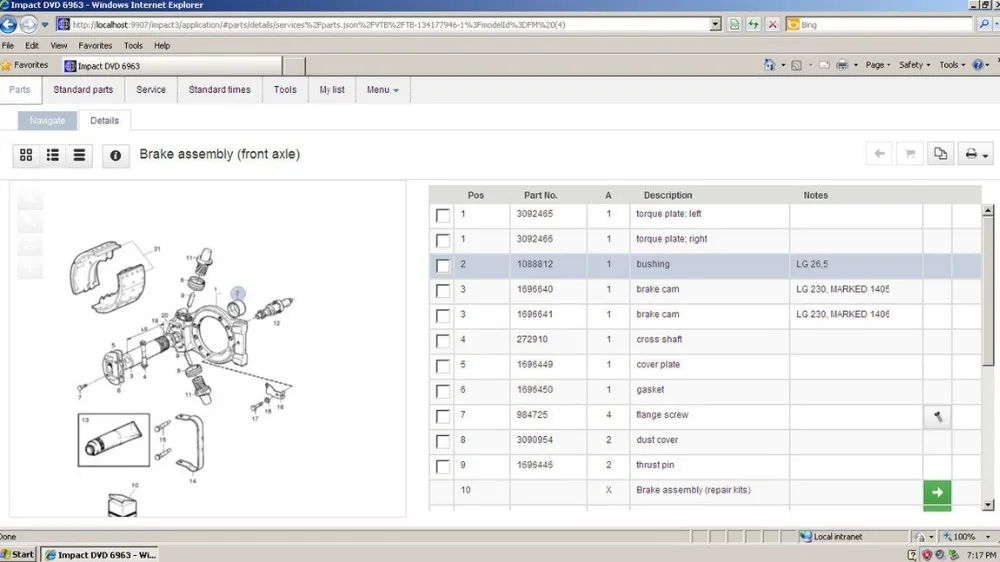Screen dimensions: 1000x562
Task: Check box for bushing row
Action: tap(443, 265)
